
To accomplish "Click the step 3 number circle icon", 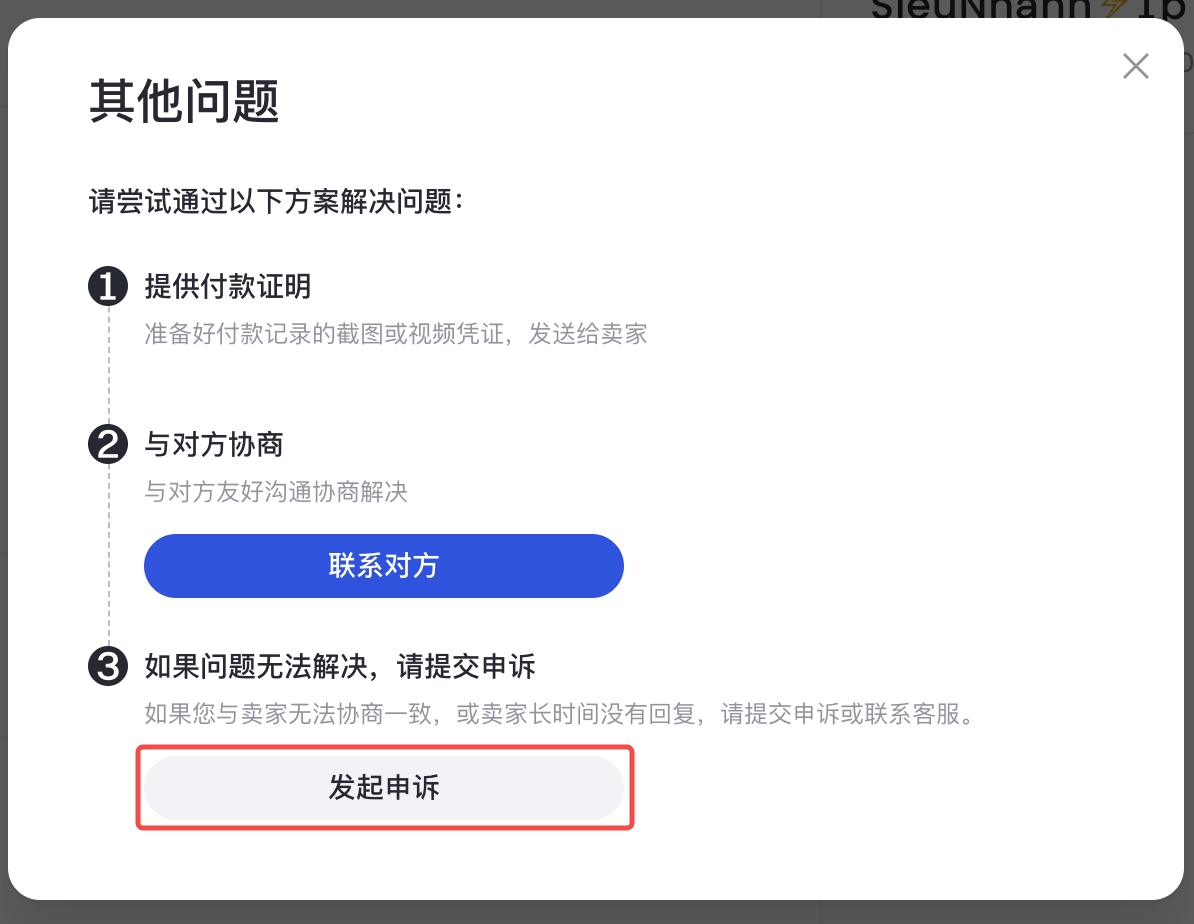I will coord(108,666).
